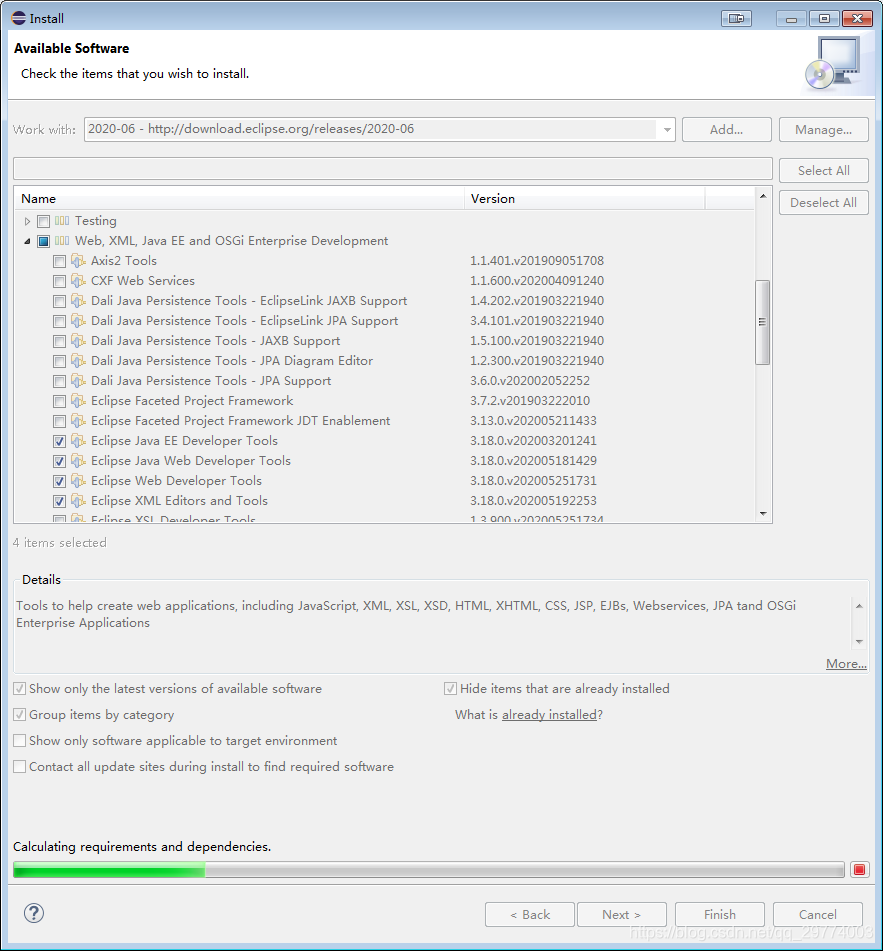
Task: Click the Add... button
Action: coord(727,130)
